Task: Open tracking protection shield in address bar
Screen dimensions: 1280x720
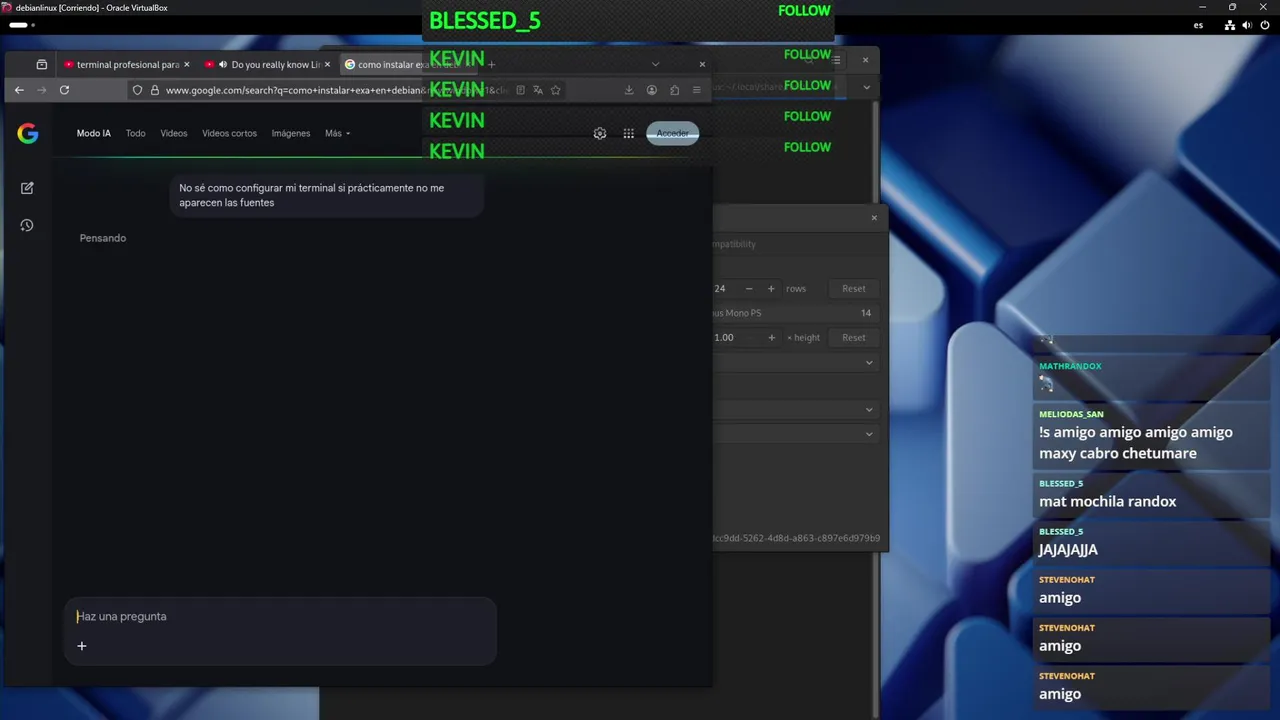Action: click(x=138, y=90)
